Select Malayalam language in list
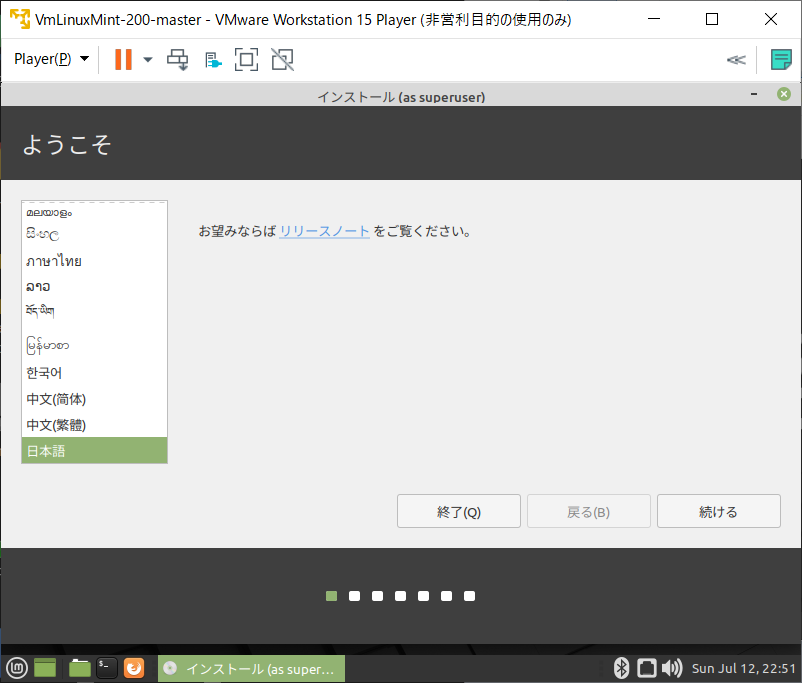Screen dimensions: 802x683 94,212
